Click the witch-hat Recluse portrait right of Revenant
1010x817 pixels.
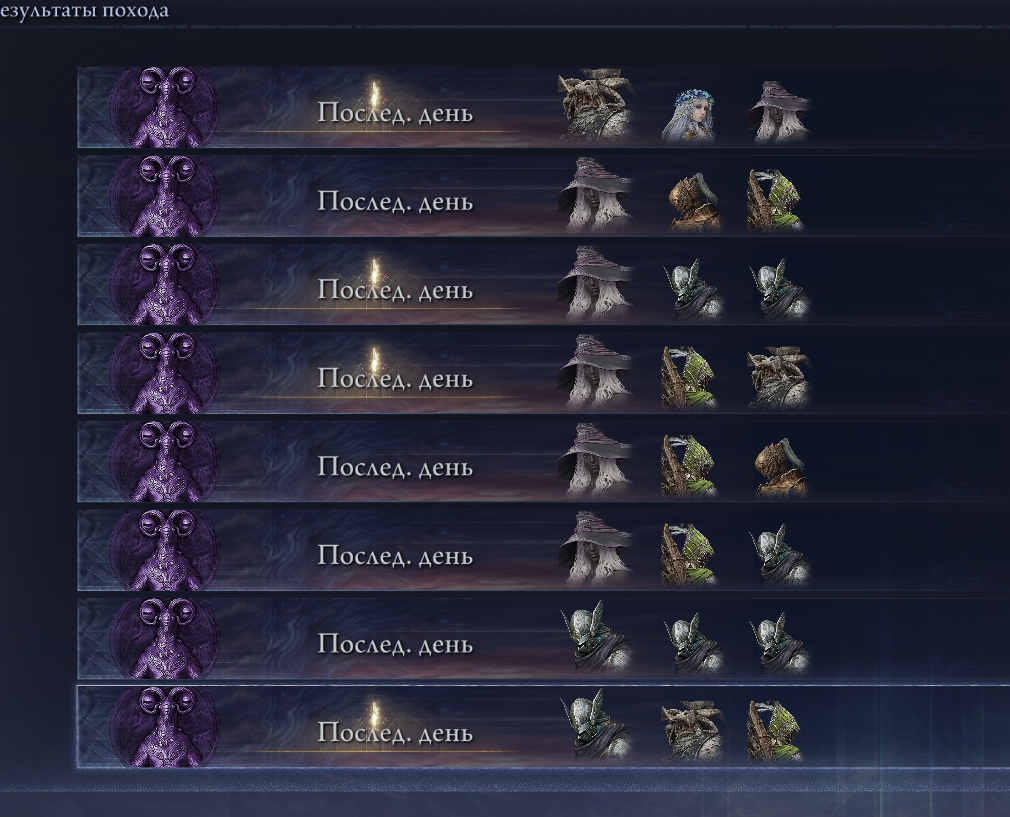(779, 112)
